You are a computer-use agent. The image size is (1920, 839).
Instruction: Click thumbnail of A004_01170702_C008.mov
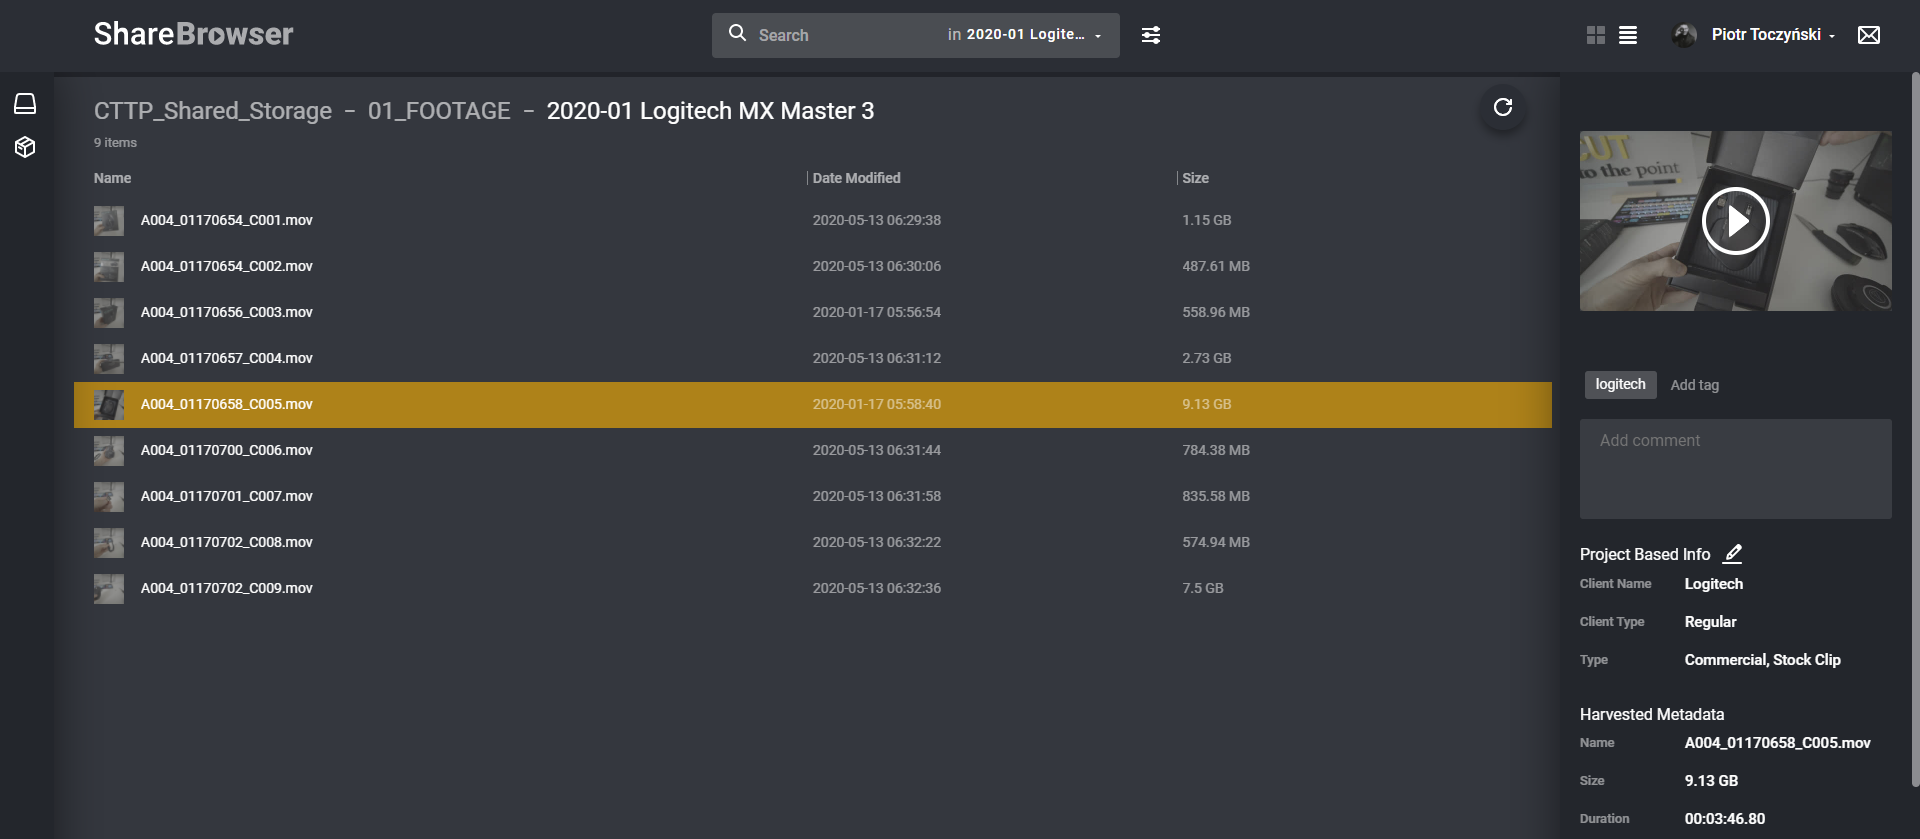109,542
